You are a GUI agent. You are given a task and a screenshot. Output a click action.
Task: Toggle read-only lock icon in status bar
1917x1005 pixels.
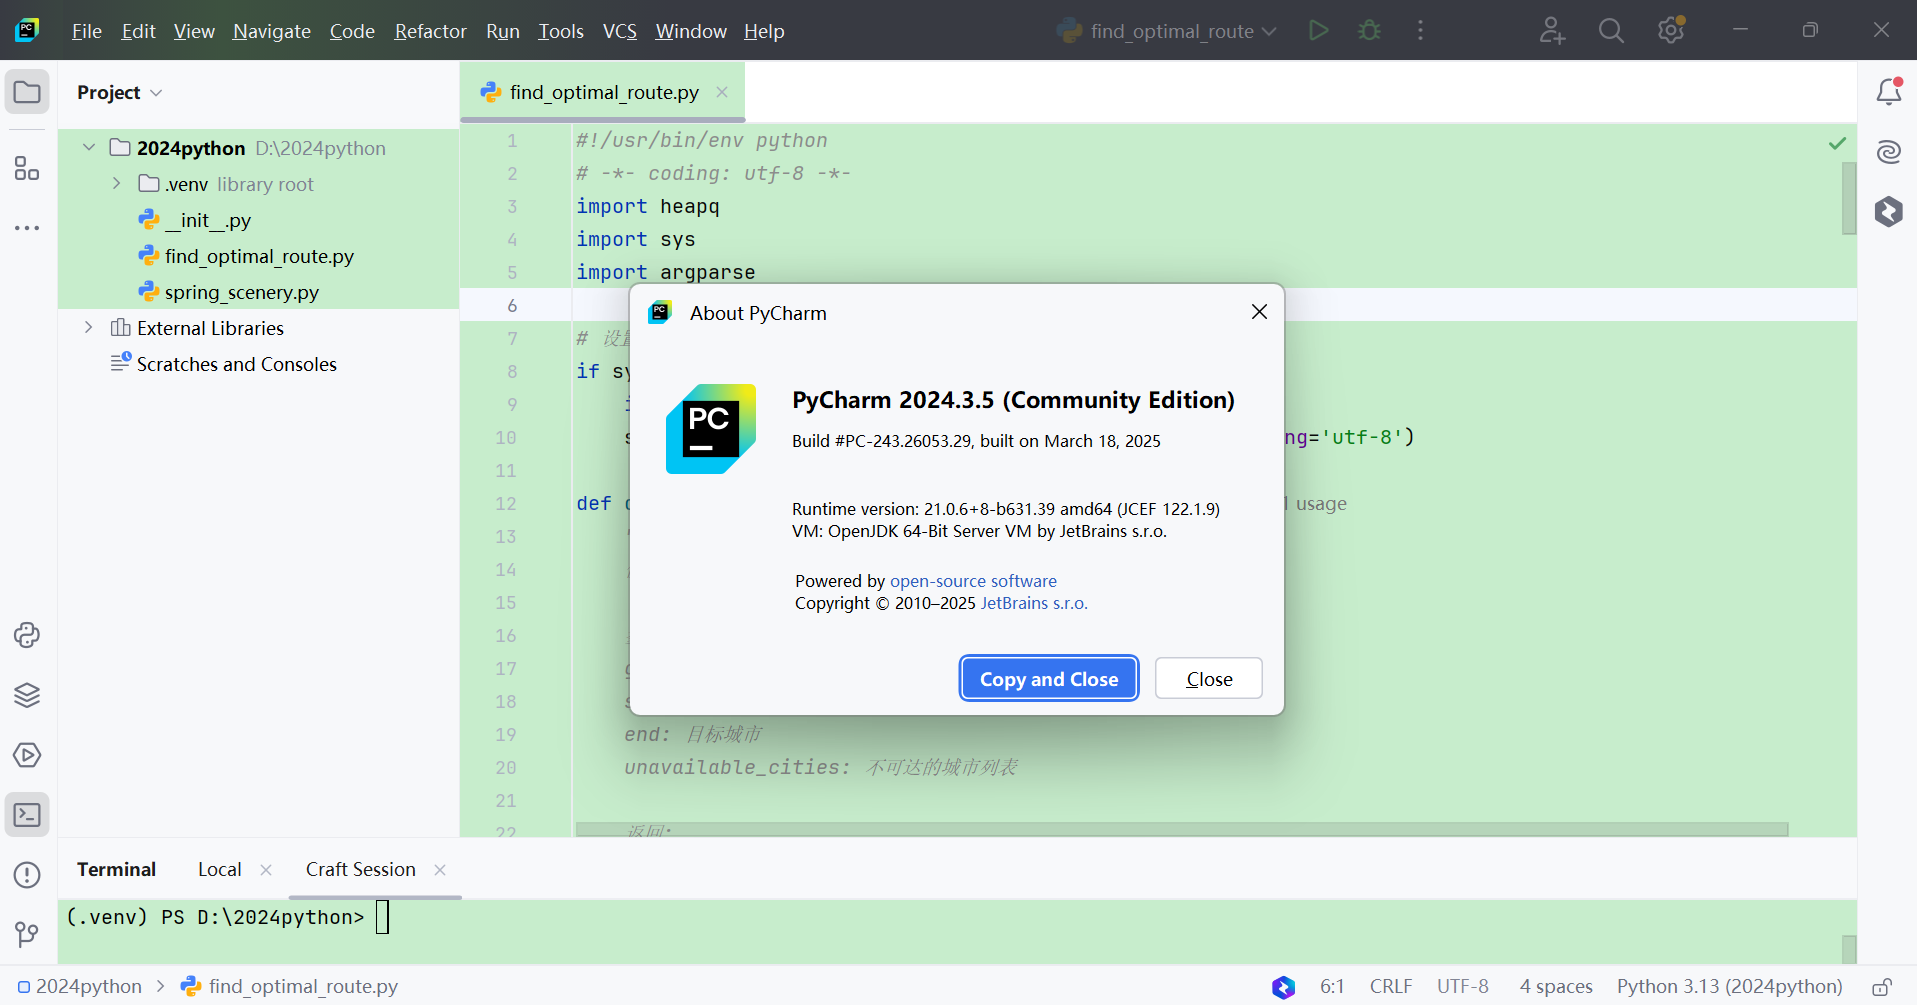pos(1881,987)
